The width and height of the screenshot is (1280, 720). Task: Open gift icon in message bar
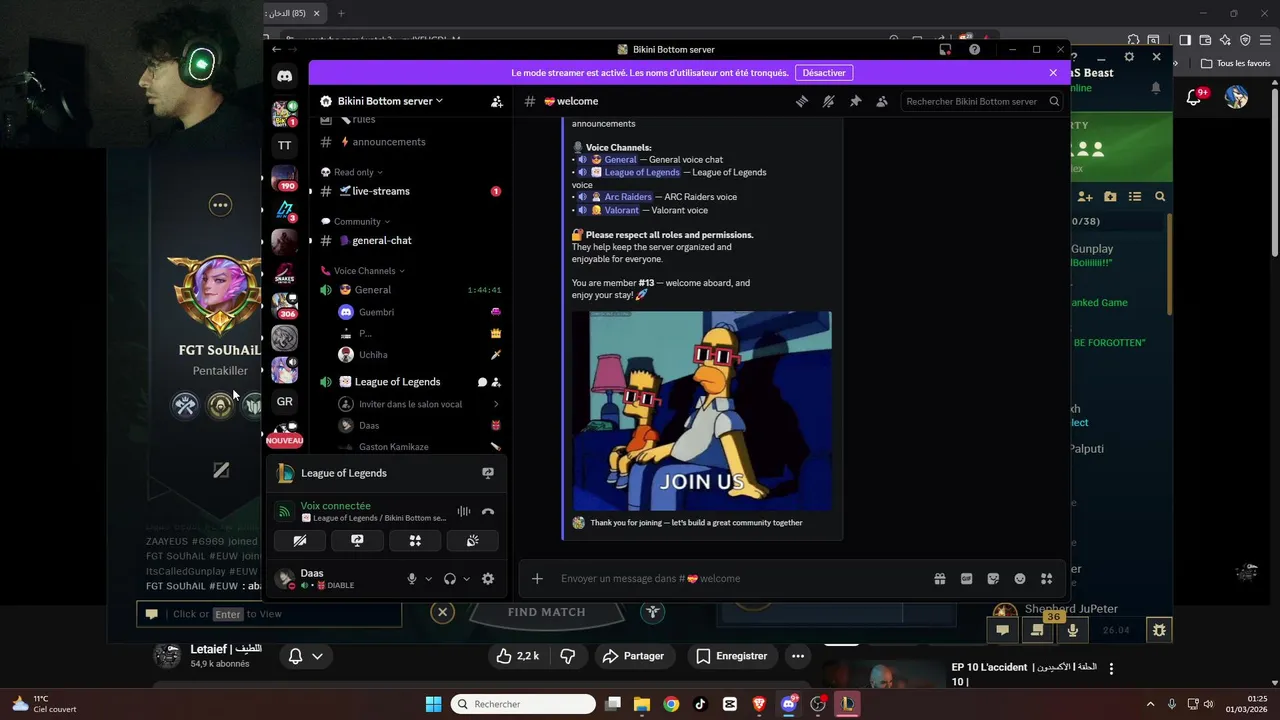pos(940,578)
